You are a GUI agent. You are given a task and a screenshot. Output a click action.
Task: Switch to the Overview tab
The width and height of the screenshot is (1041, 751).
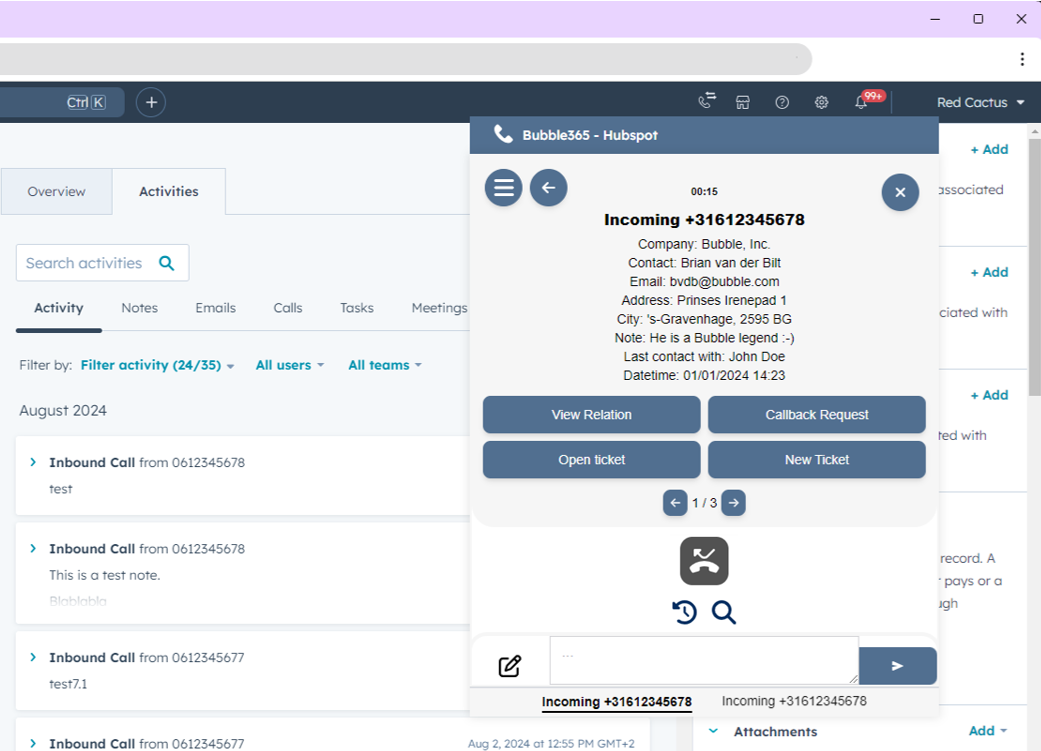coord(56,191)
